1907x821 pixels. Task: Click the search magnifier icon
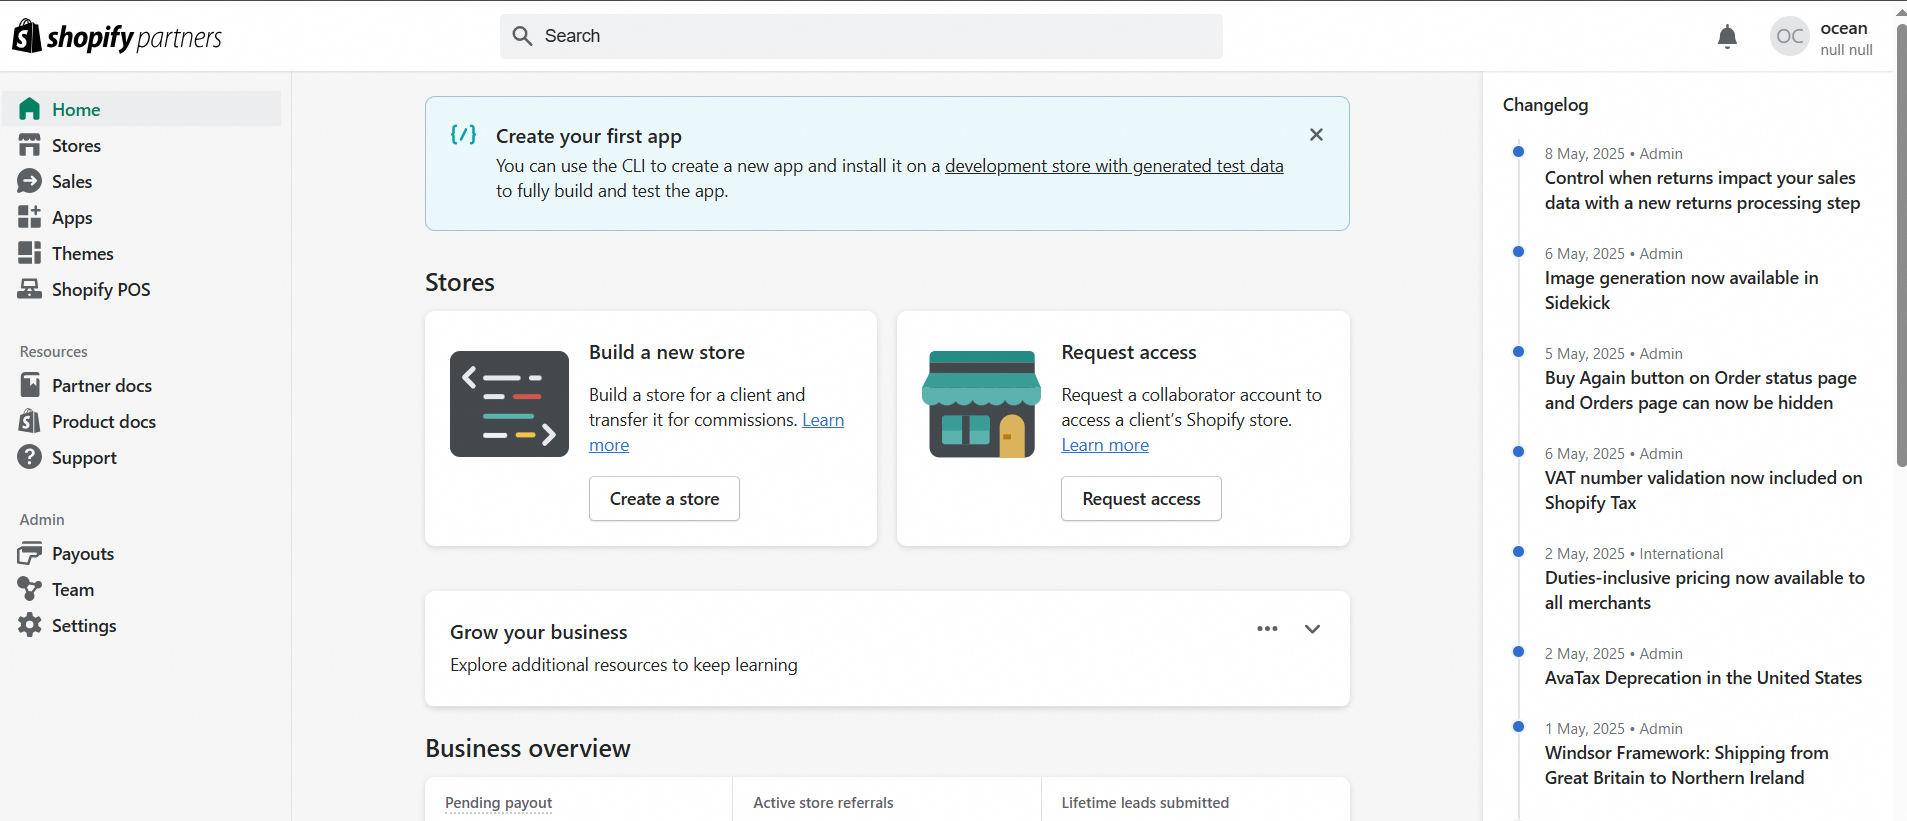coord(522,36)
